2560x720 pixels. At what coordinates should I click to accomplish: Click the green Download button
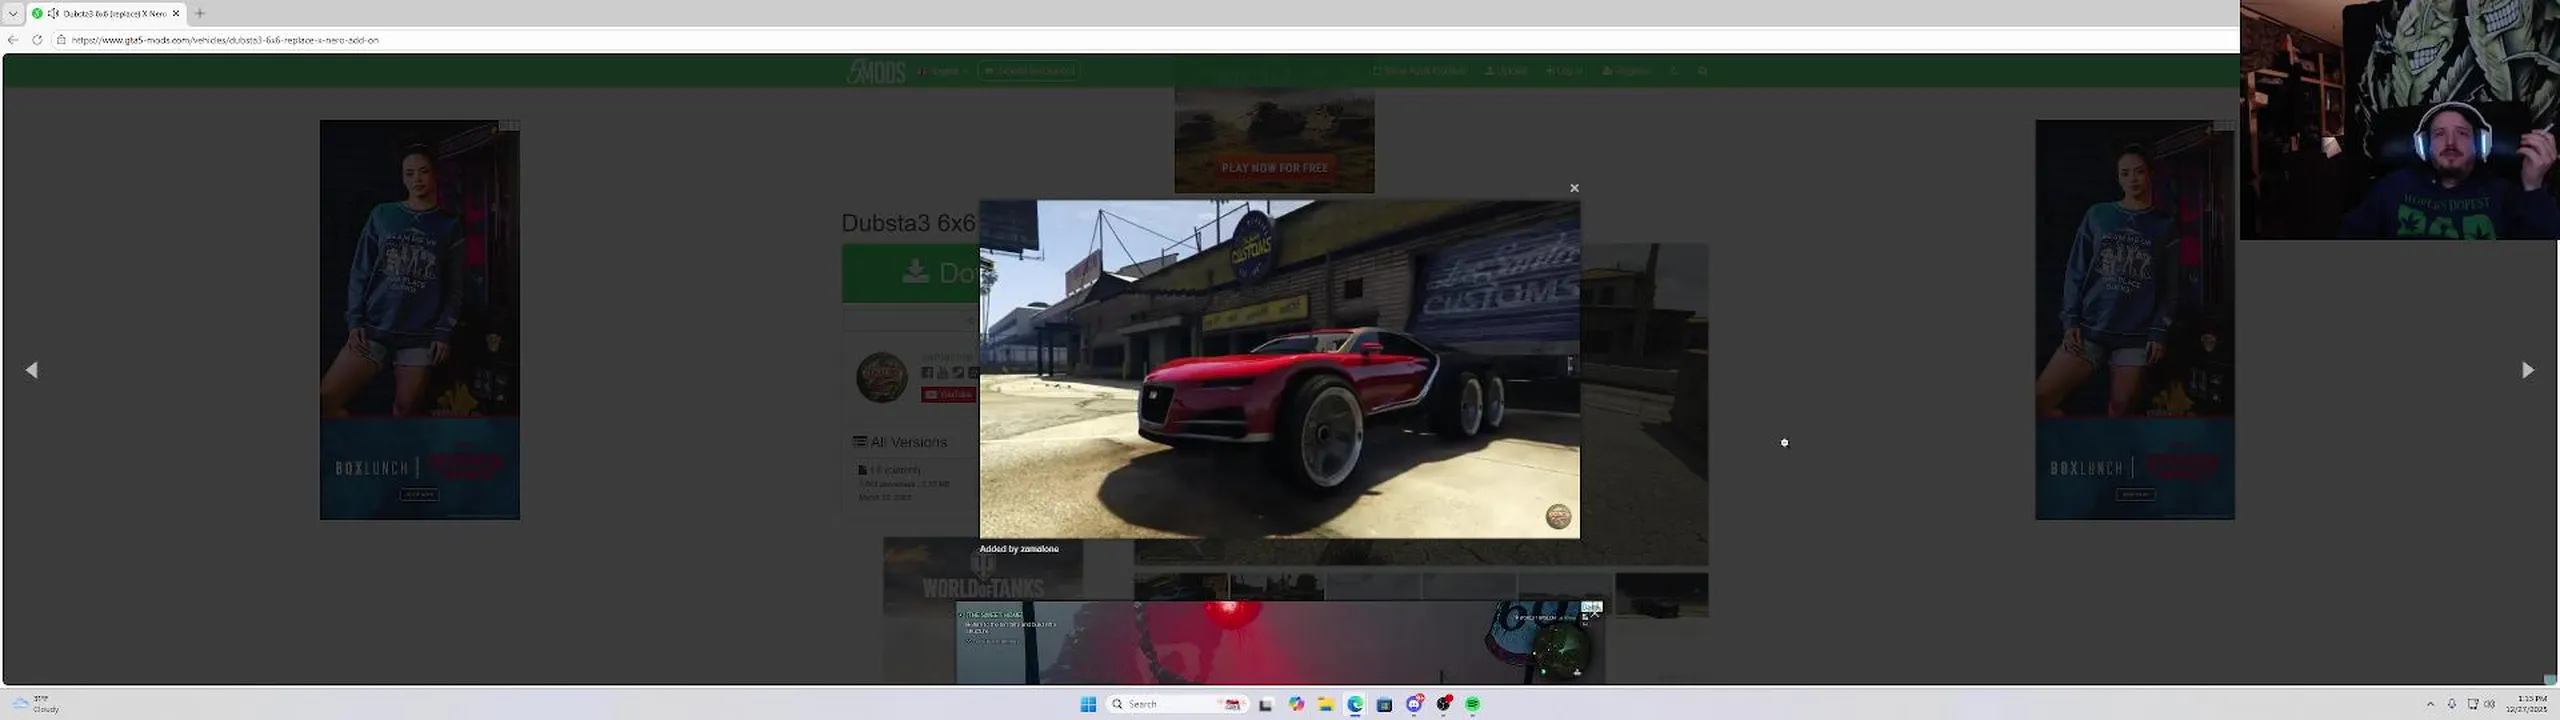910,272
